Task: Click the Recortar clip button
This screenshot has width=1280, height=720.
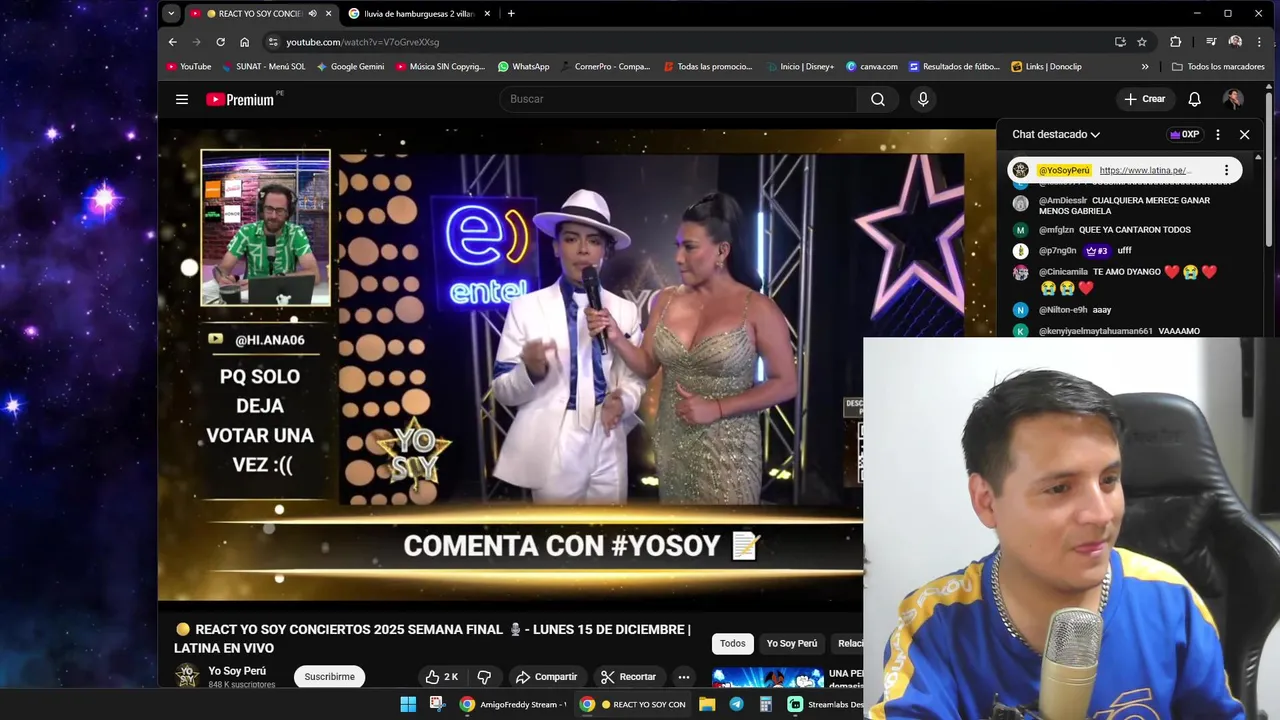Action: [628, 677]
